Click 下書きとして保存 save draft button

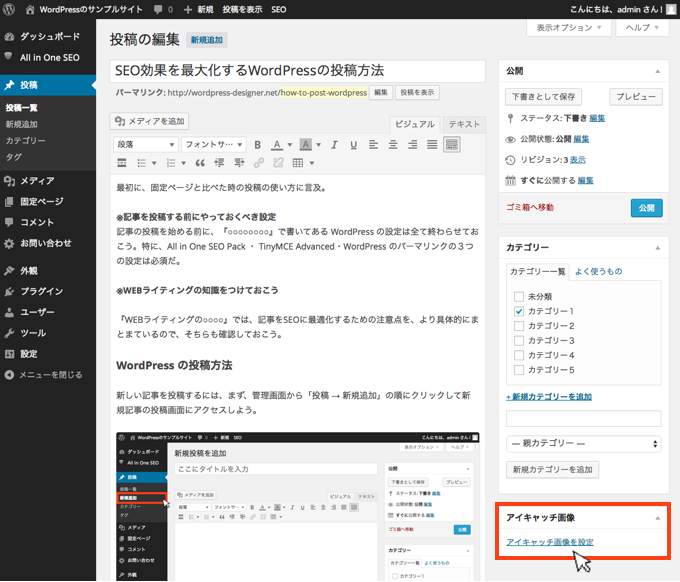543,97
